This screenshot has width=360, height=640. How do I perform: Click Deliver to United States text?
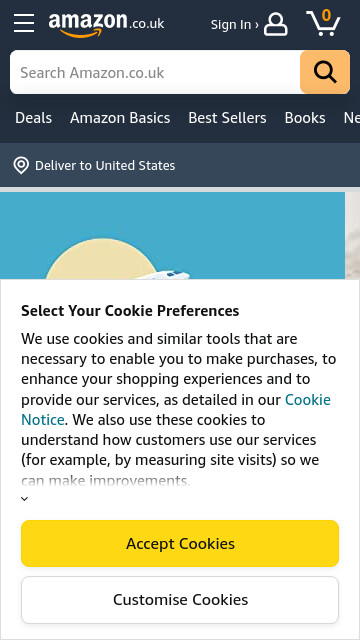pyautogui.click(x=105, y=166)
